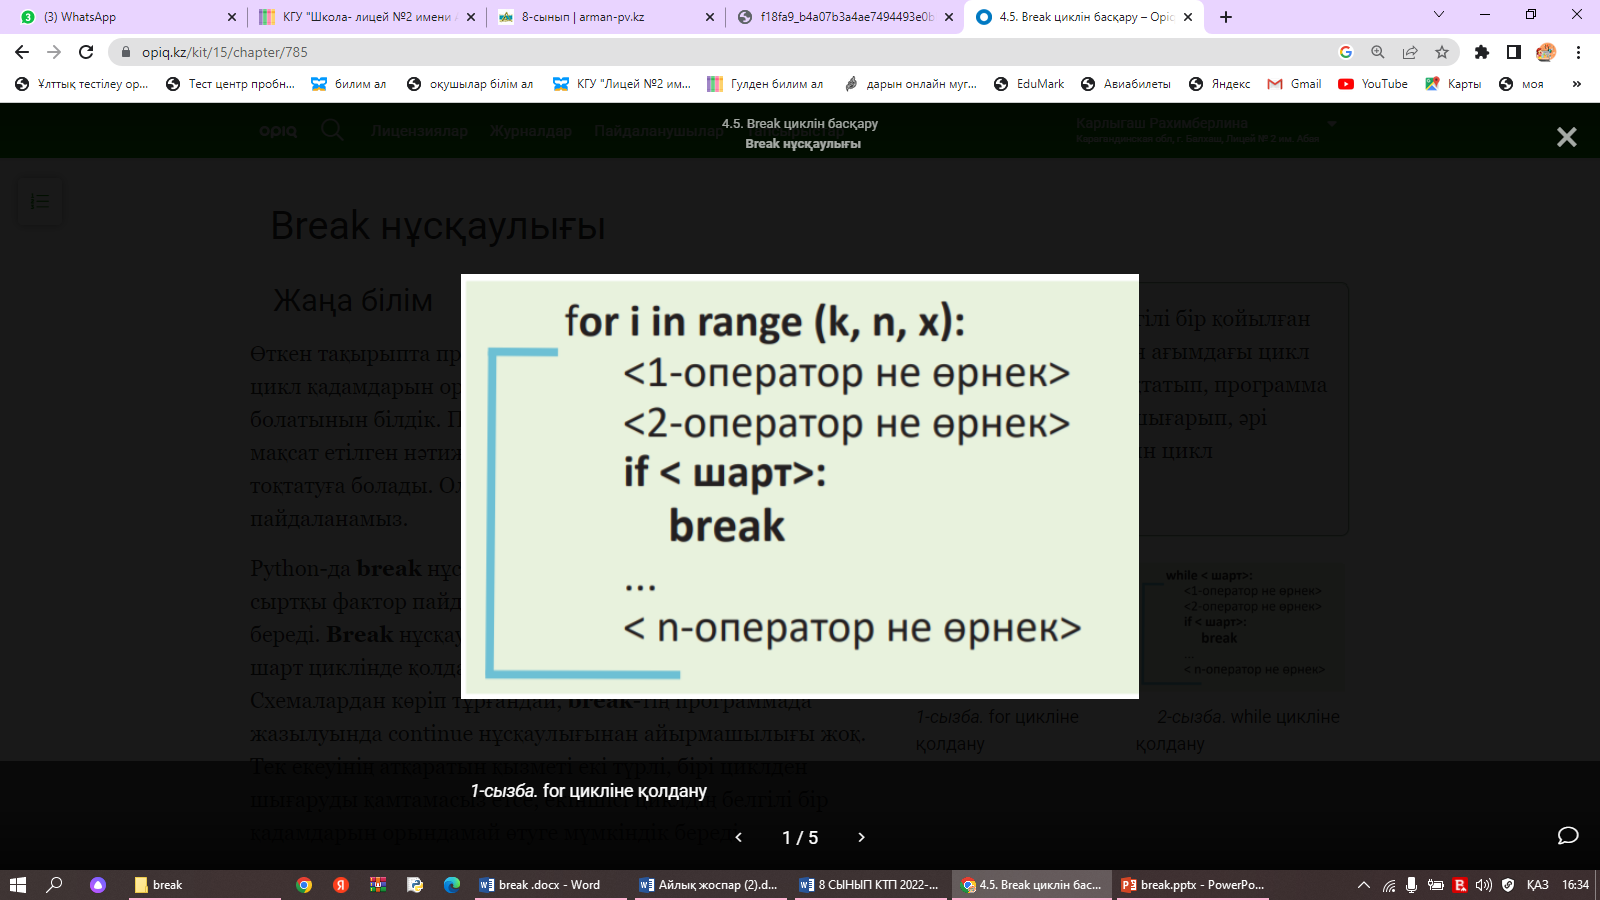1600x900 pixels.
Task: Open the Python icon on the taskbar
Action: point(415,885)
